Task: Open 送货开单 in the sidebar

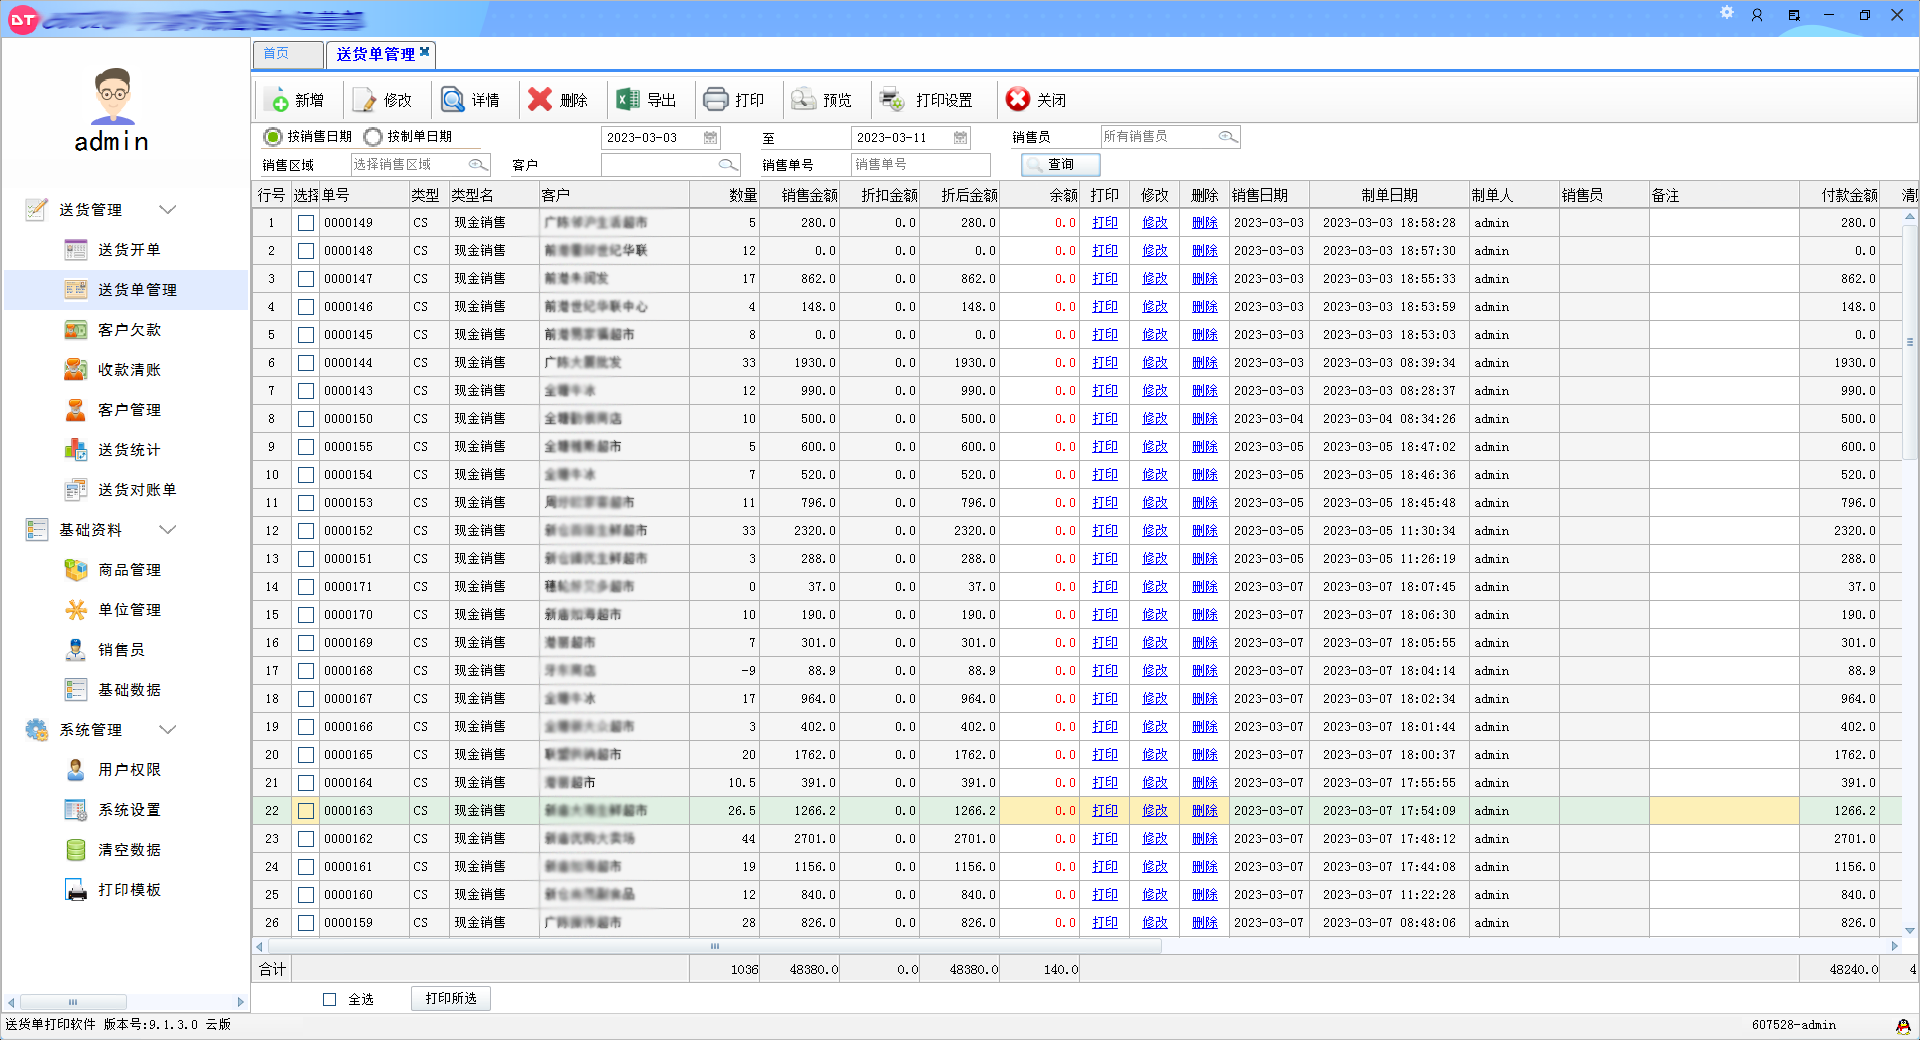Action: [128, 250]
